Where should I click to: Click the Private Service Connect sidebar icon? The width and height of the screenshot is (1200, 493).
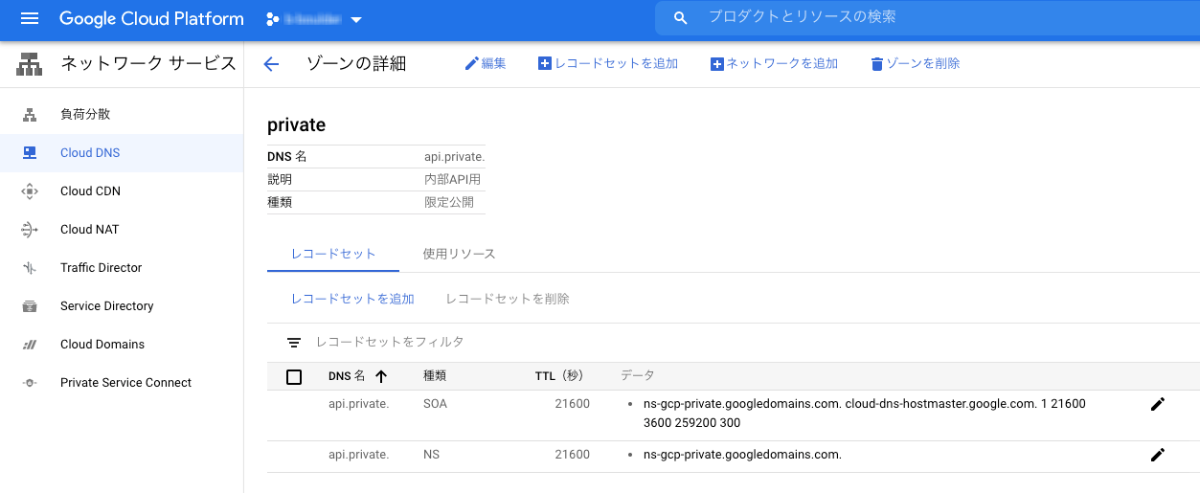point(29,383)
